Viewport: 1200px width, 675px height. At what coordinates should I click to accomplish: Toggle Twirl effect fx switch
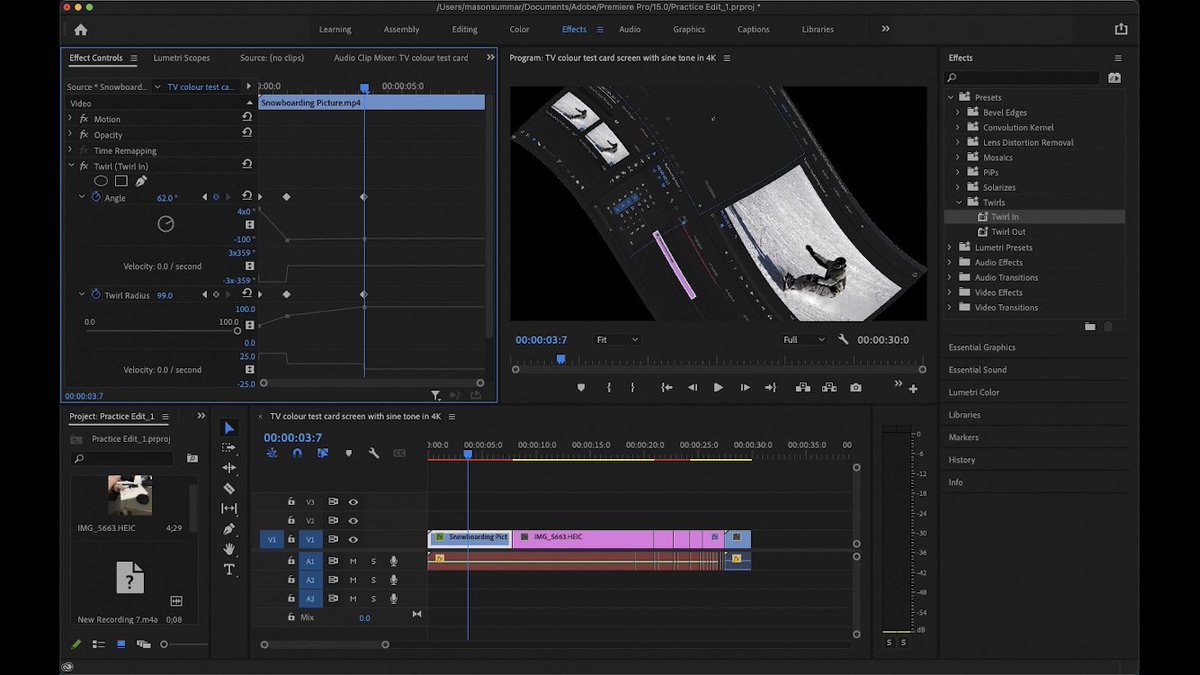[x=84, y=166]
